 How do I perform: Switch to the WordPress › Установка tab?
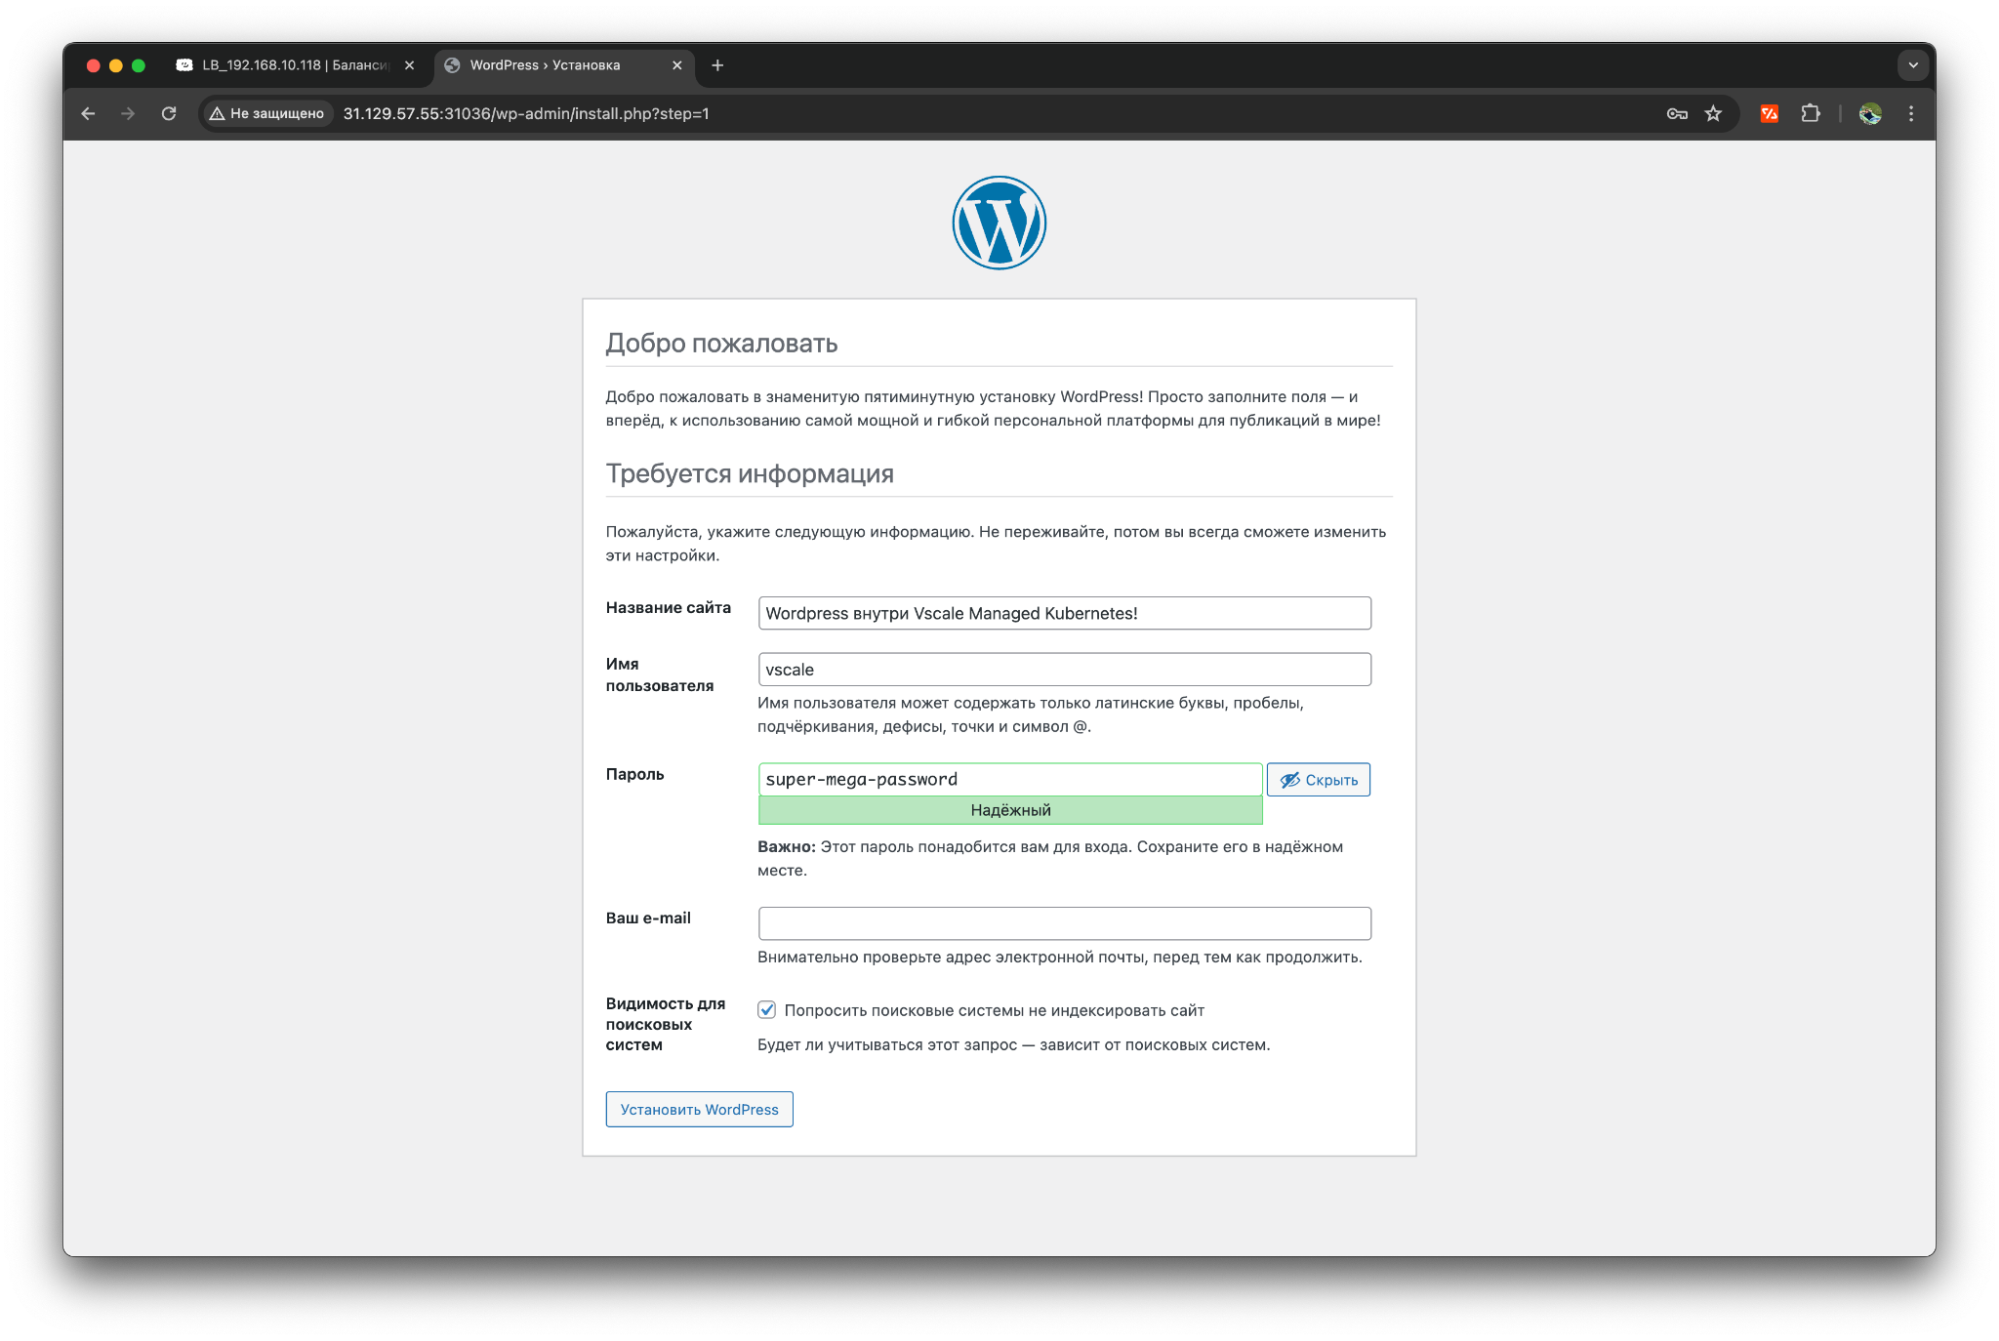click(x=562, y=66)
